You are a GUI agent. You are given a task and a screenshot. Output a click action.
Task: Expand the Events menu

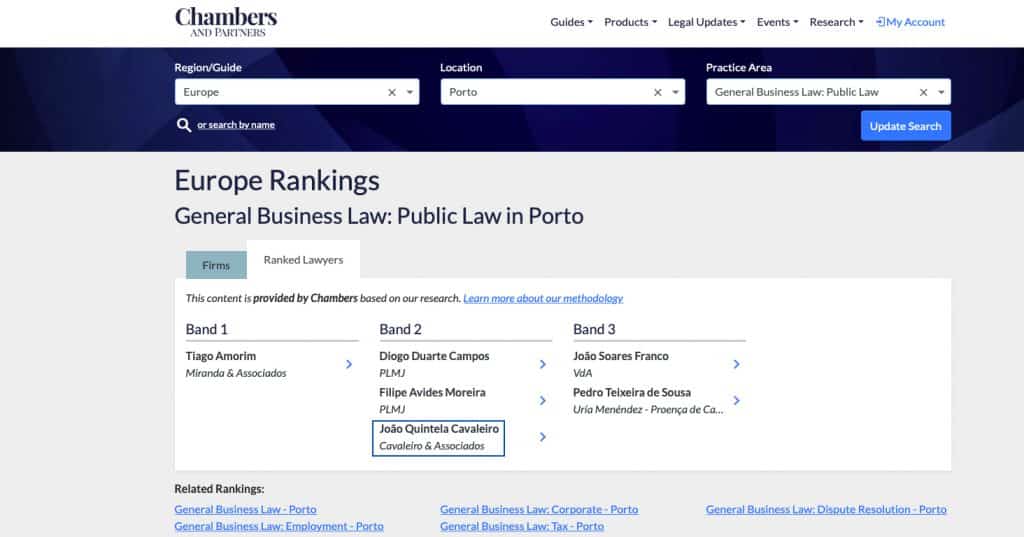(x=777, y=22)
